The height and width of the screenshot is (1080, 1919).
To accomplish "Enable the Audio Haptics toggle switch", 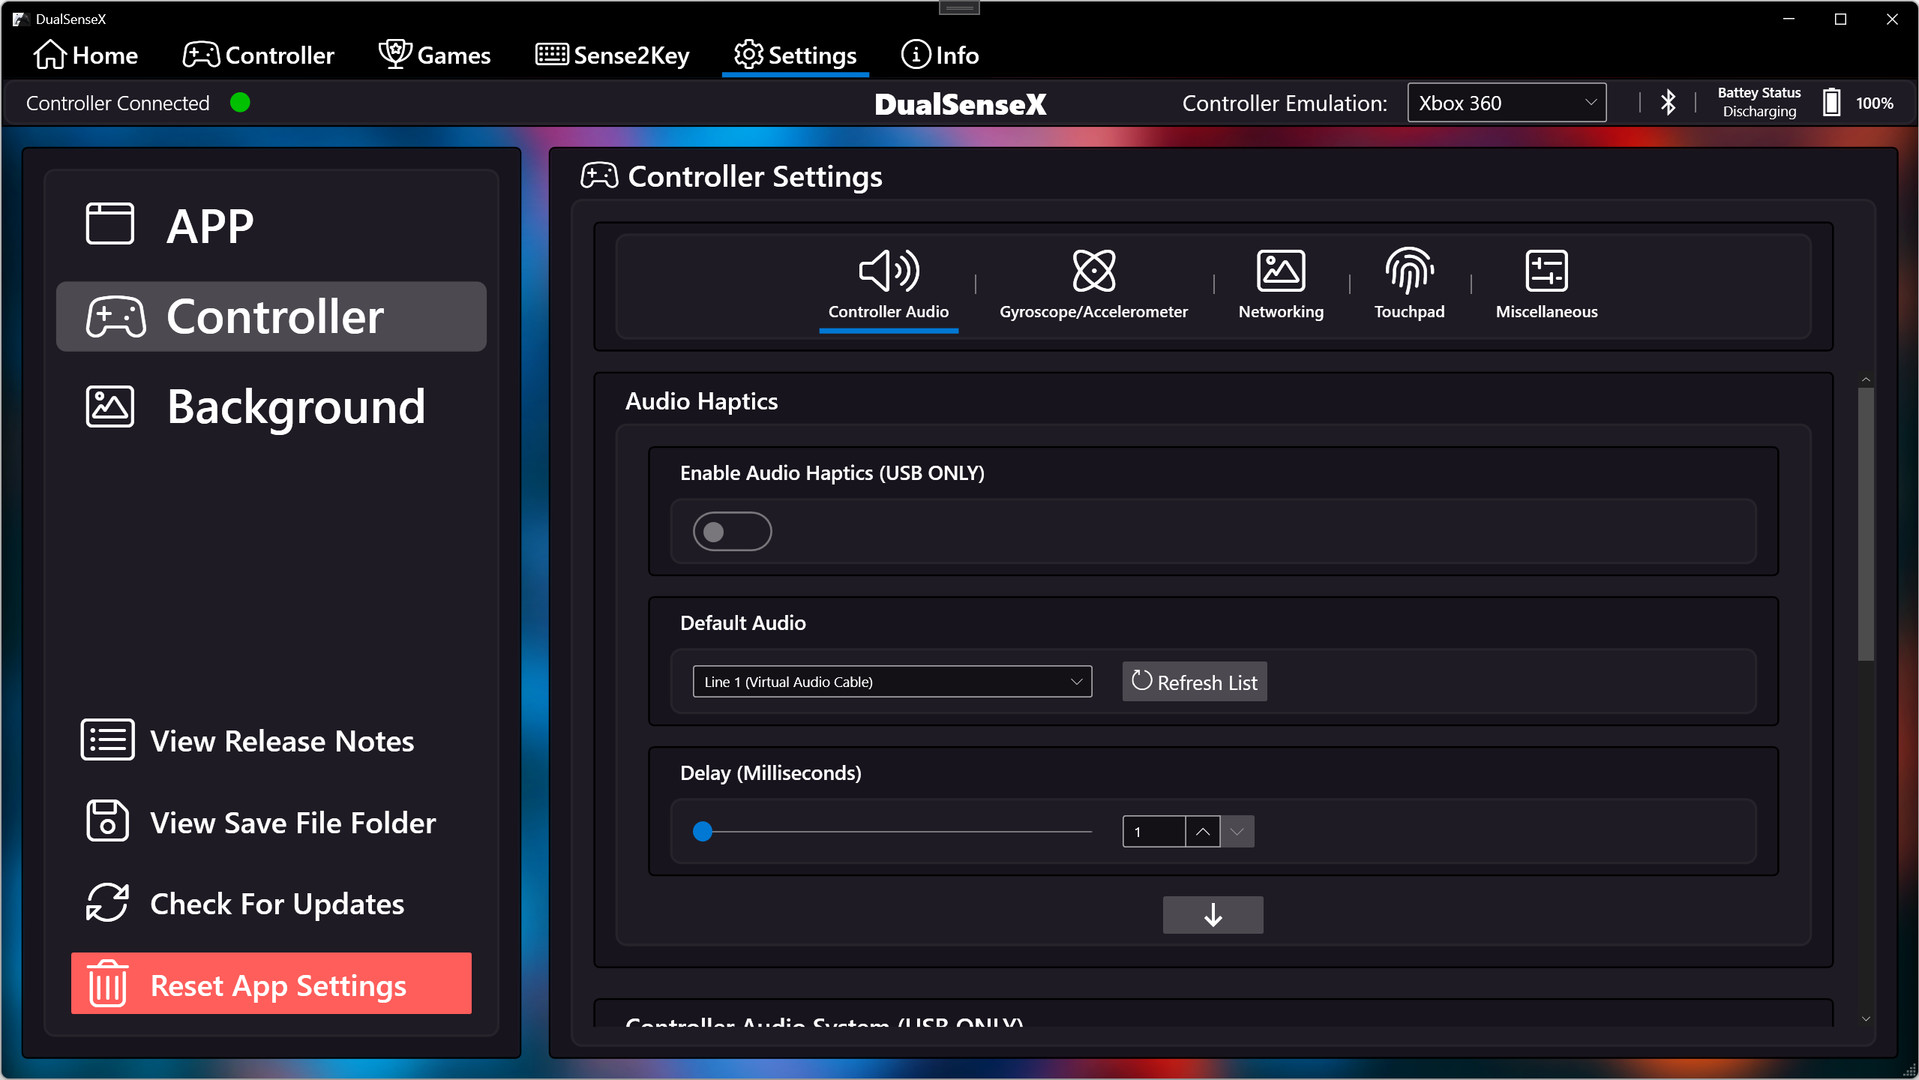I will [x=732, y=532].
